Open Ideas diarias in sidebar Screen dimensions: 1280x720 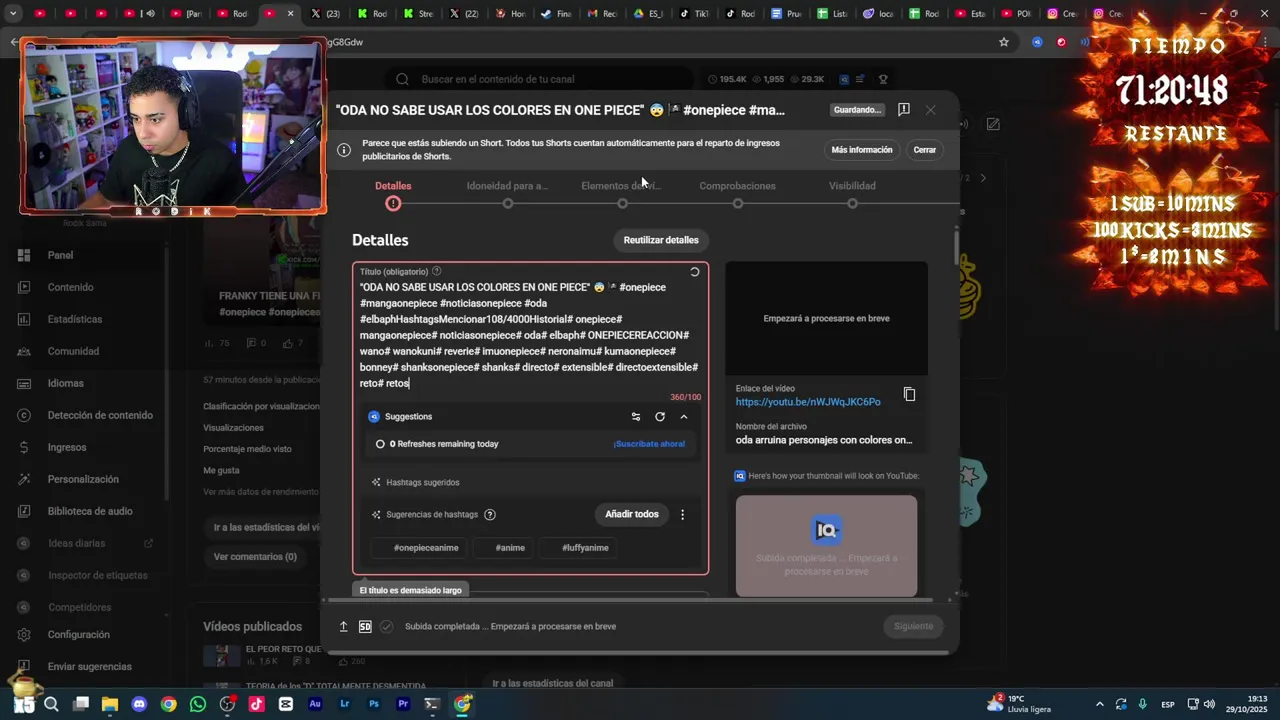pos(76,543)
